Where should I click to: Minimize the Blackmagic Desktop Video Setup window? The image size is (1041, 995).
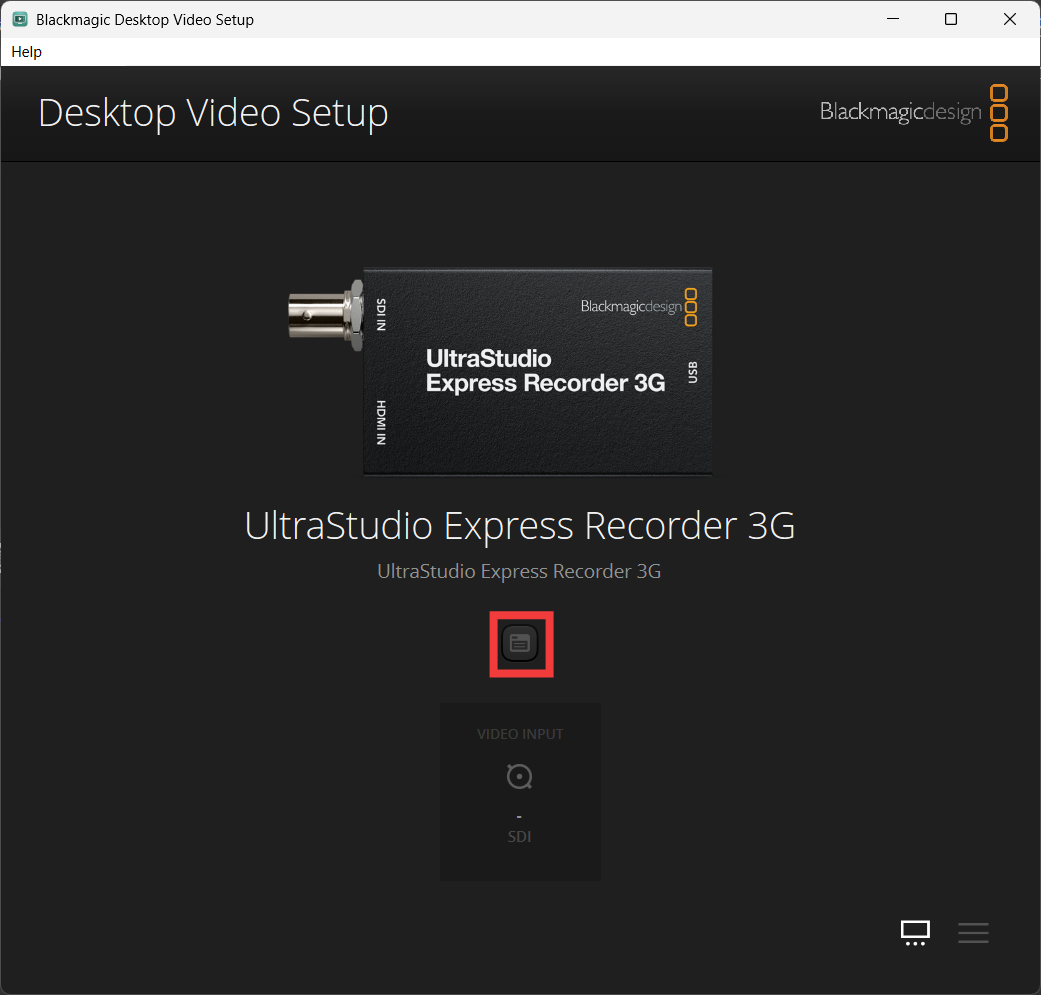pyautogui.click(x=893, y=19)
